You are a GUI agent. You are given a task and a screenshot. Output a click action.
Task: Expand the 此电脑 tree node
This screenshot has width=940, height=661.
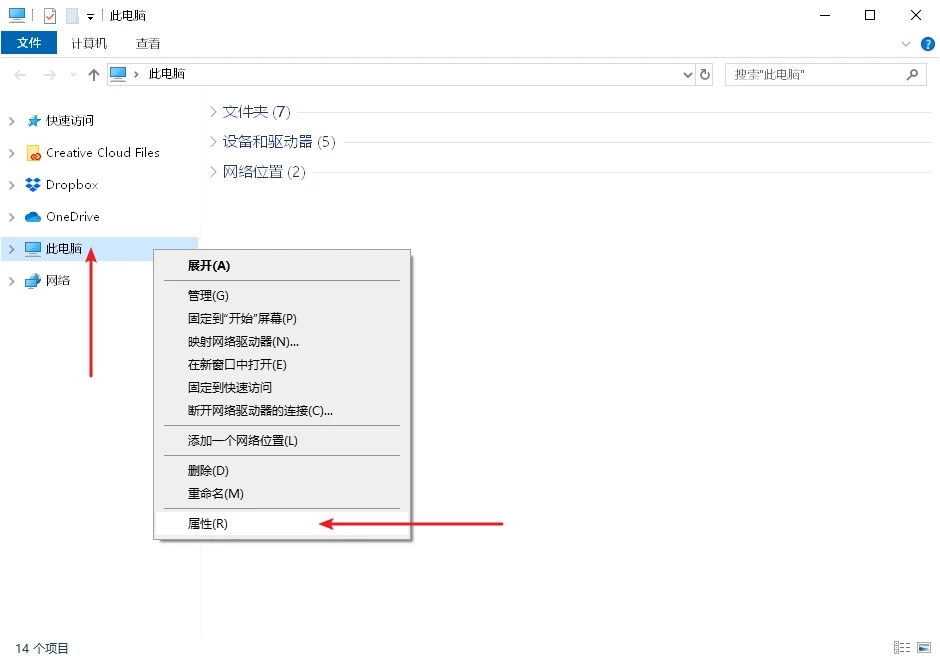tap(11, 249)
